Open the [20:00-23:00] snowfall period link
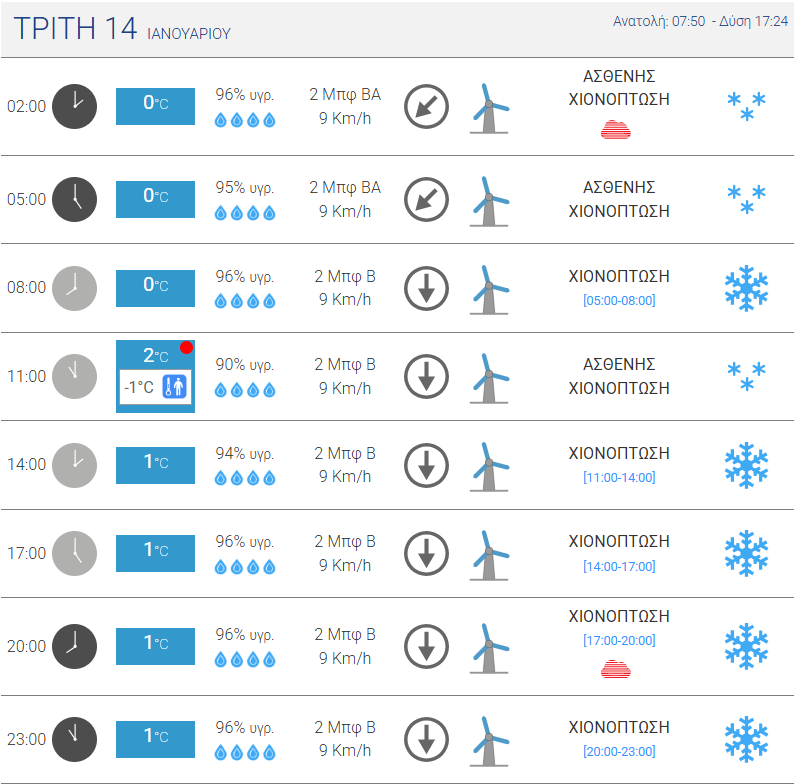Viewport: 796px width, 784px height. click(x=619, y=752)
